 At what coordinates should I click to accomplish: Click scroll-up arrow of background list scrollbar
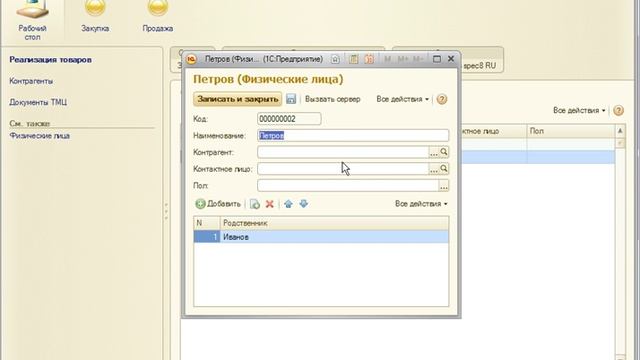[x=620, y=131]
